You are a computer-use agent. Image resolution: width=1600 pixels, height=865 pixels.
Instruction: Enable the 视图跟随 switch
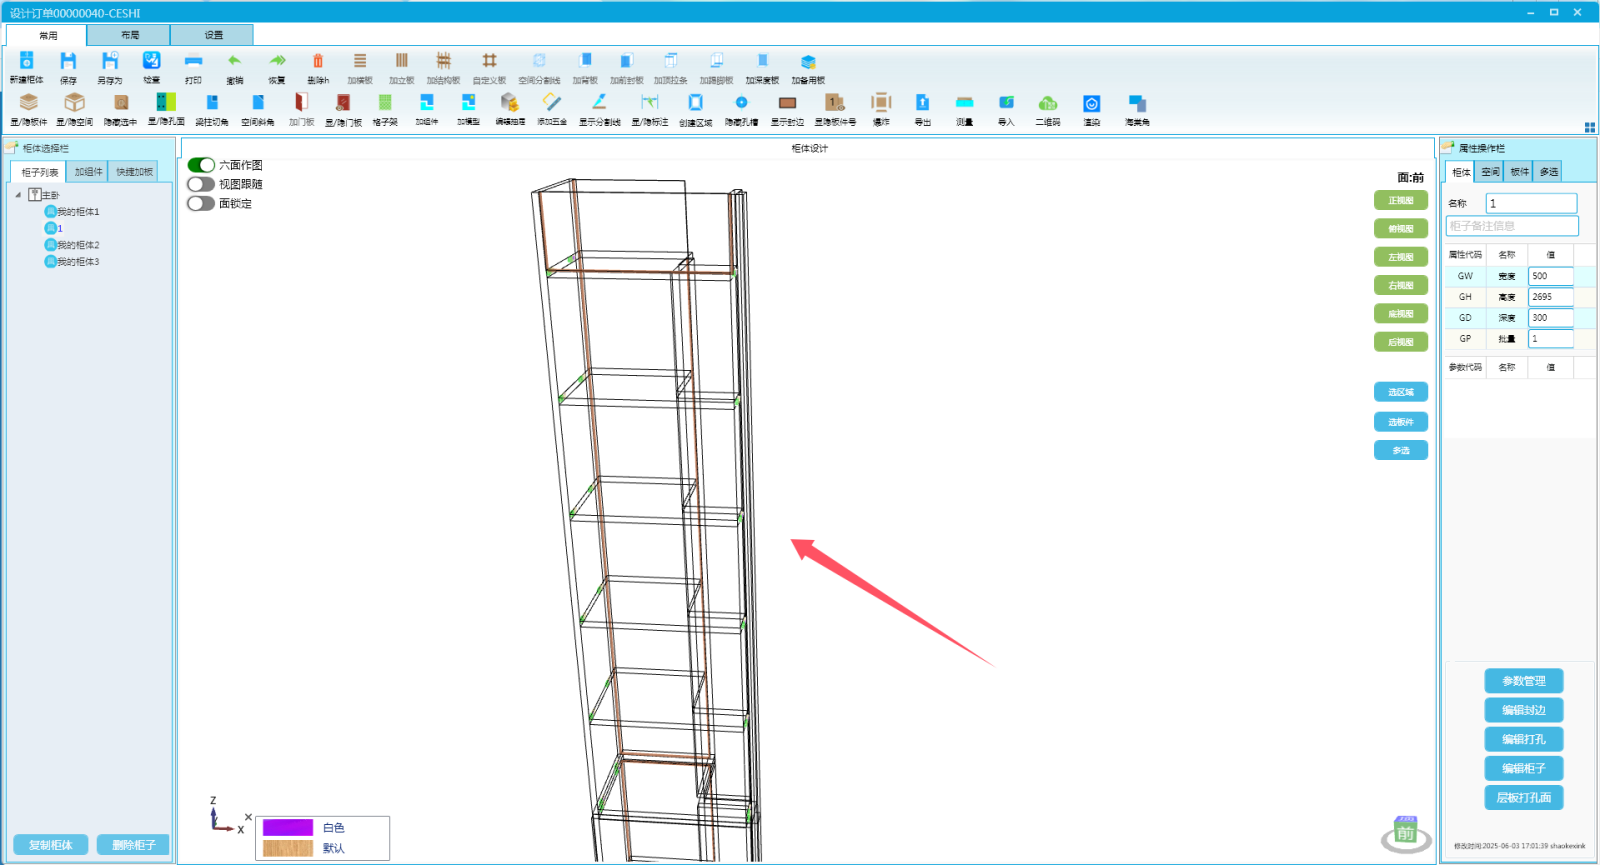[x=201, y=184]
